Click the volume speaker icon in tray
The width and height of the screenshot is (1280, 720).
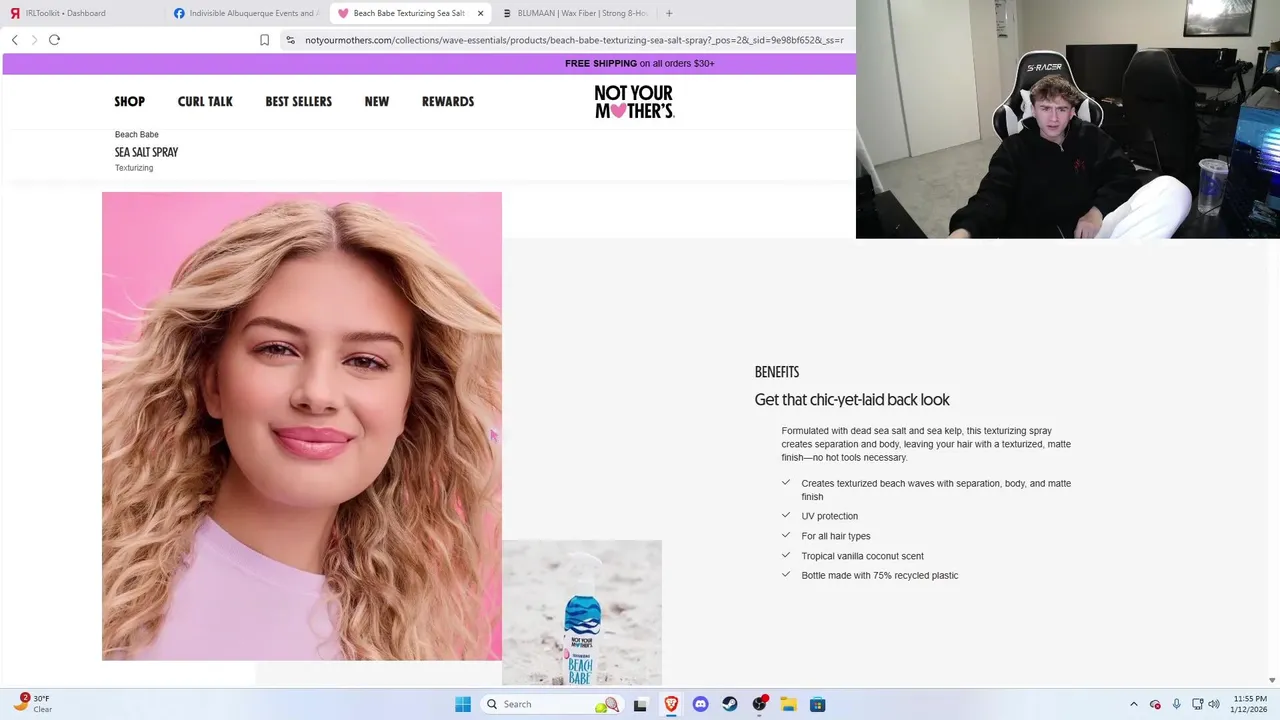click(x=1214, y=704)
